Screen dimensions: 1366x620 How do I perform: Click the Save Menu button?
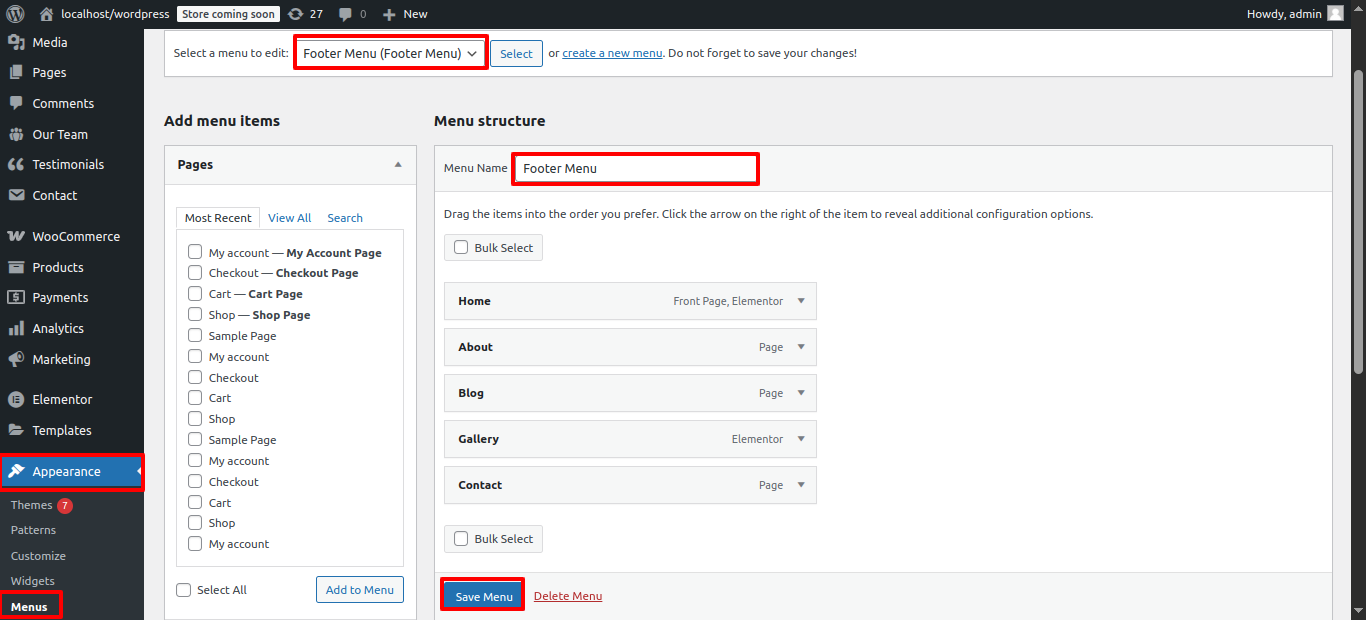click(x=483, y=596)
